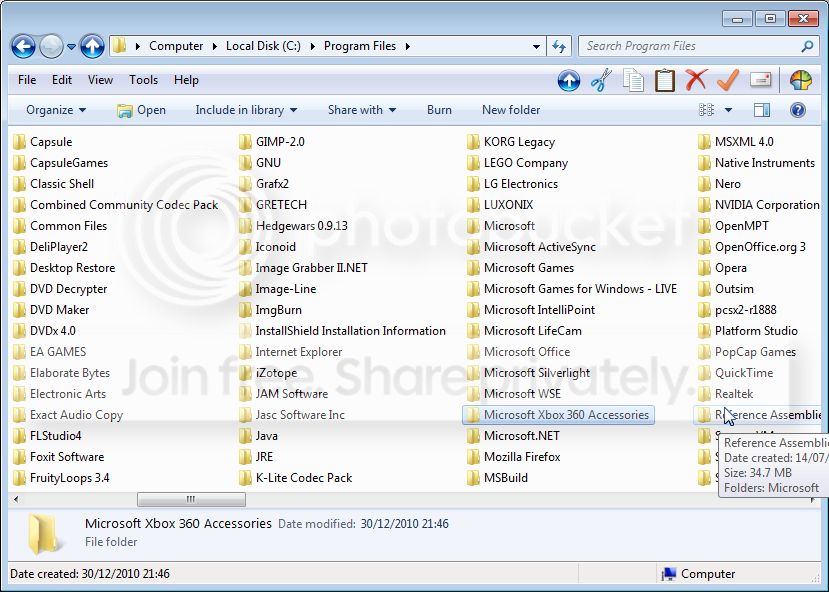
Task: Click the Change your view icon
Action: pos(706,110)
